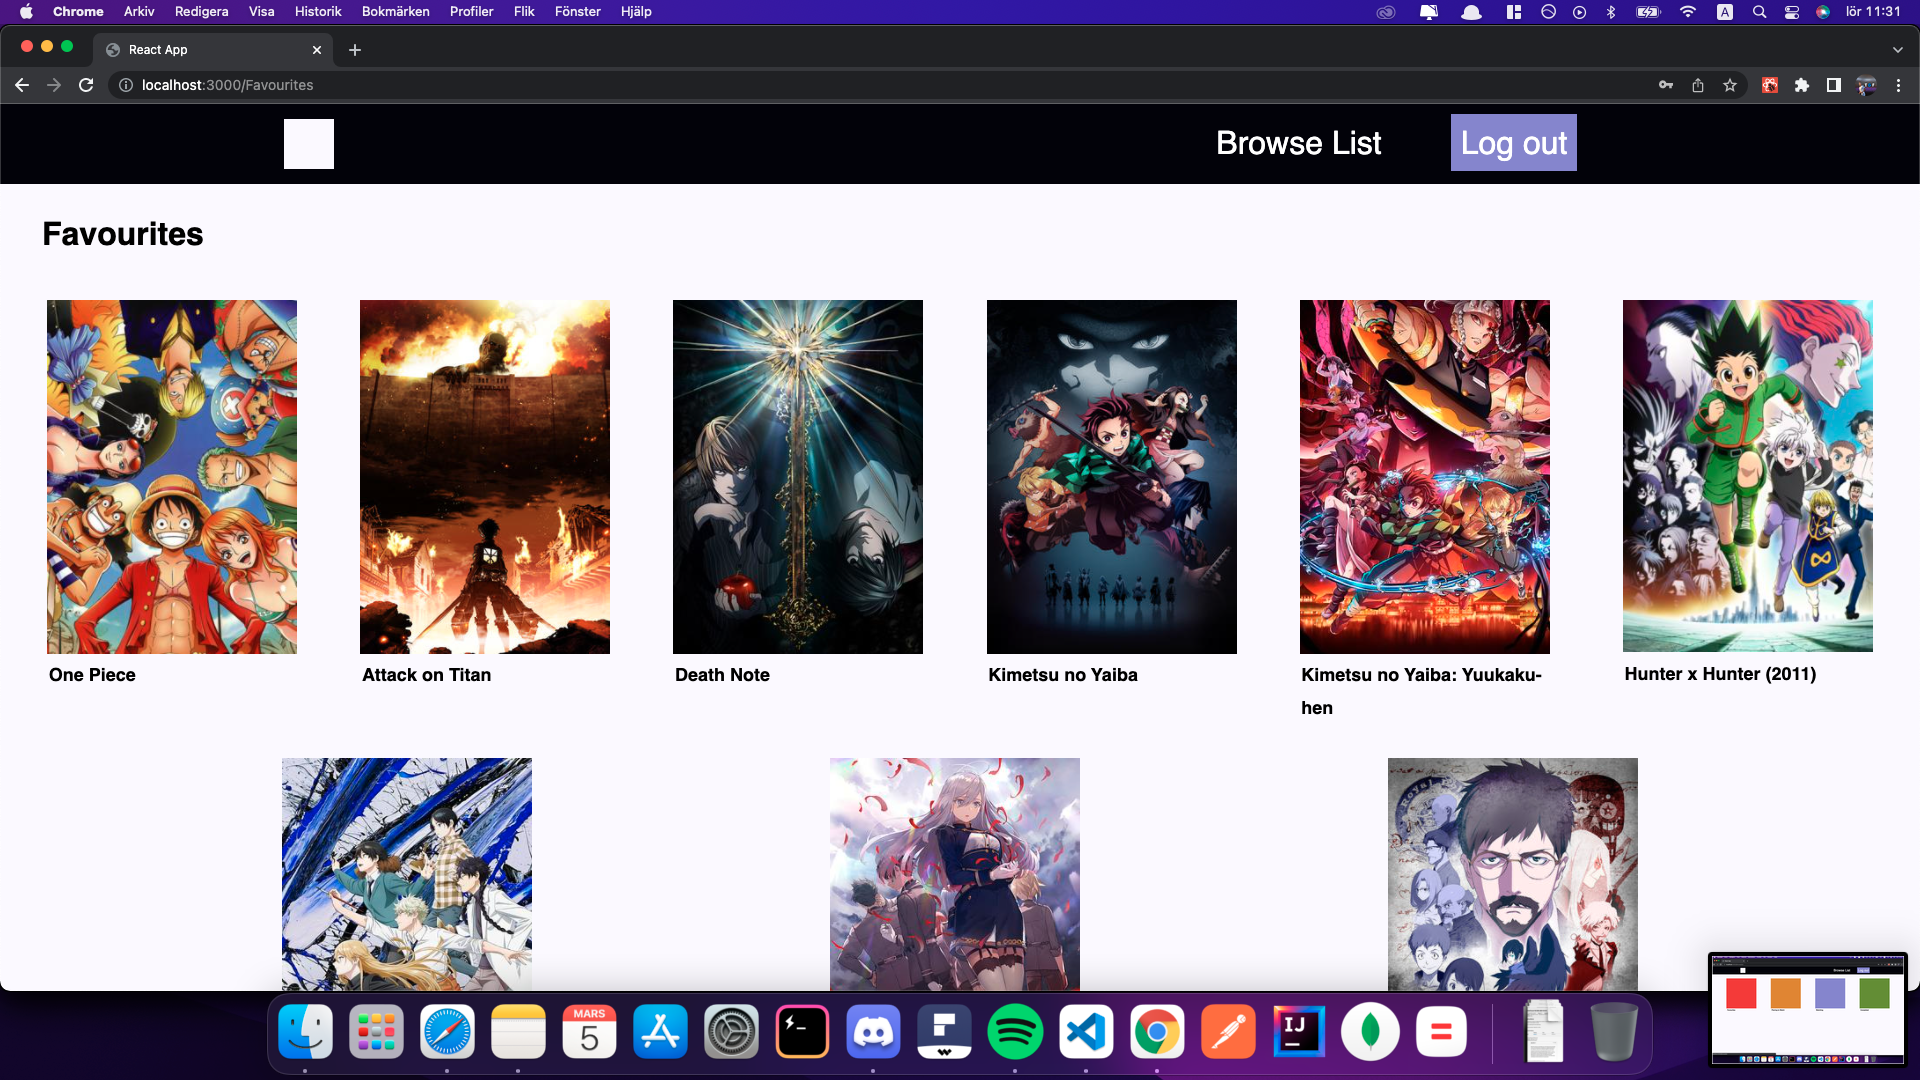Click the Log out button
This screenshot has width=1920, height=1080.
coord(1513,143)
